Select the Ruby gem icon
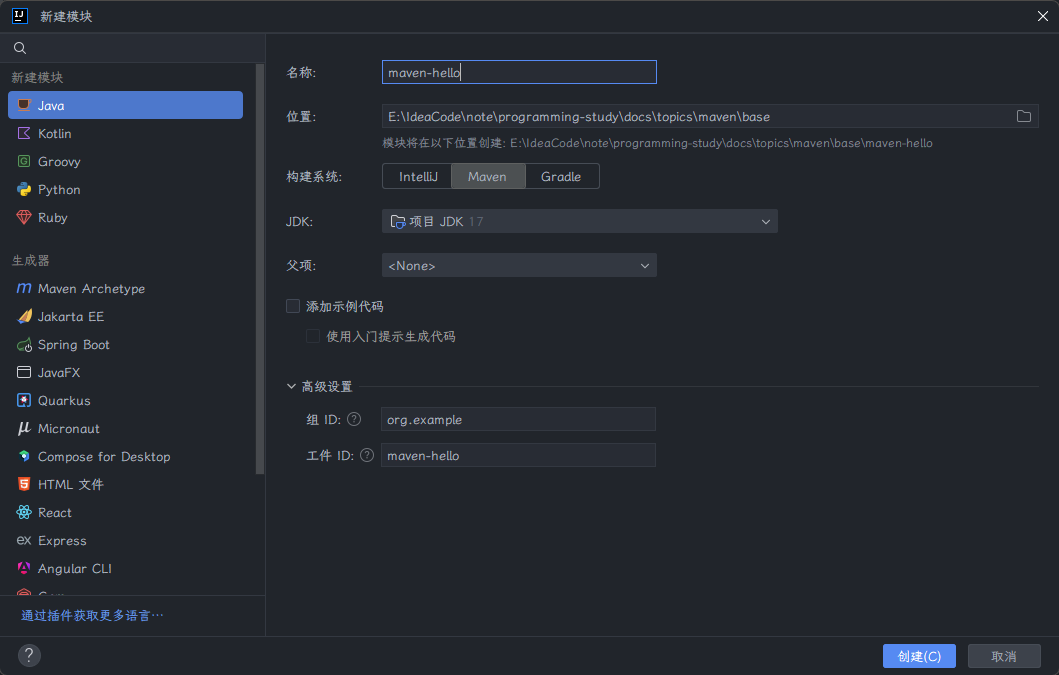1059x675 pixels. 24,217
